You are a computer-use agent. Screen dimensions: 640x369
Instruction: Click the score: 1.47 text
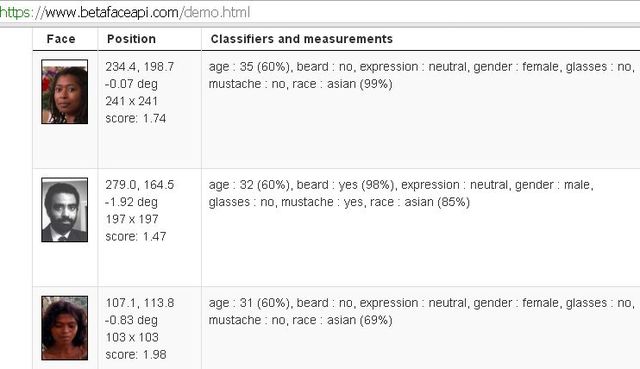click(x=136, y=236)
